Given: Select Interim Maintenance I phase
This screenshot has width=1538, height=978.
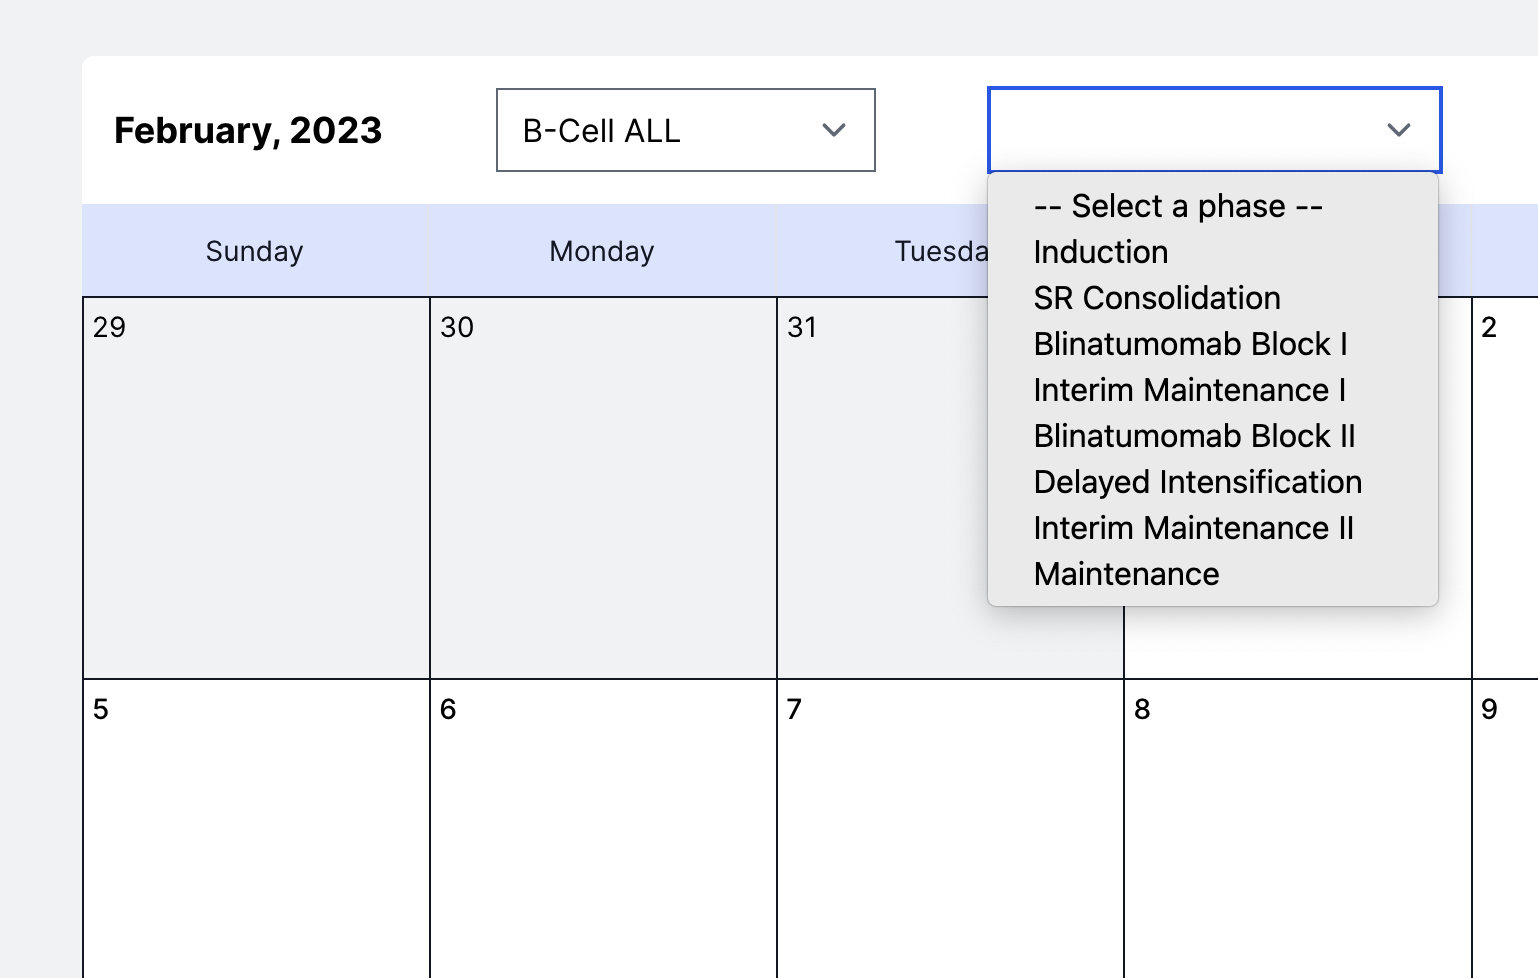Looking at the screenshot, I should tap(1189, 390).
